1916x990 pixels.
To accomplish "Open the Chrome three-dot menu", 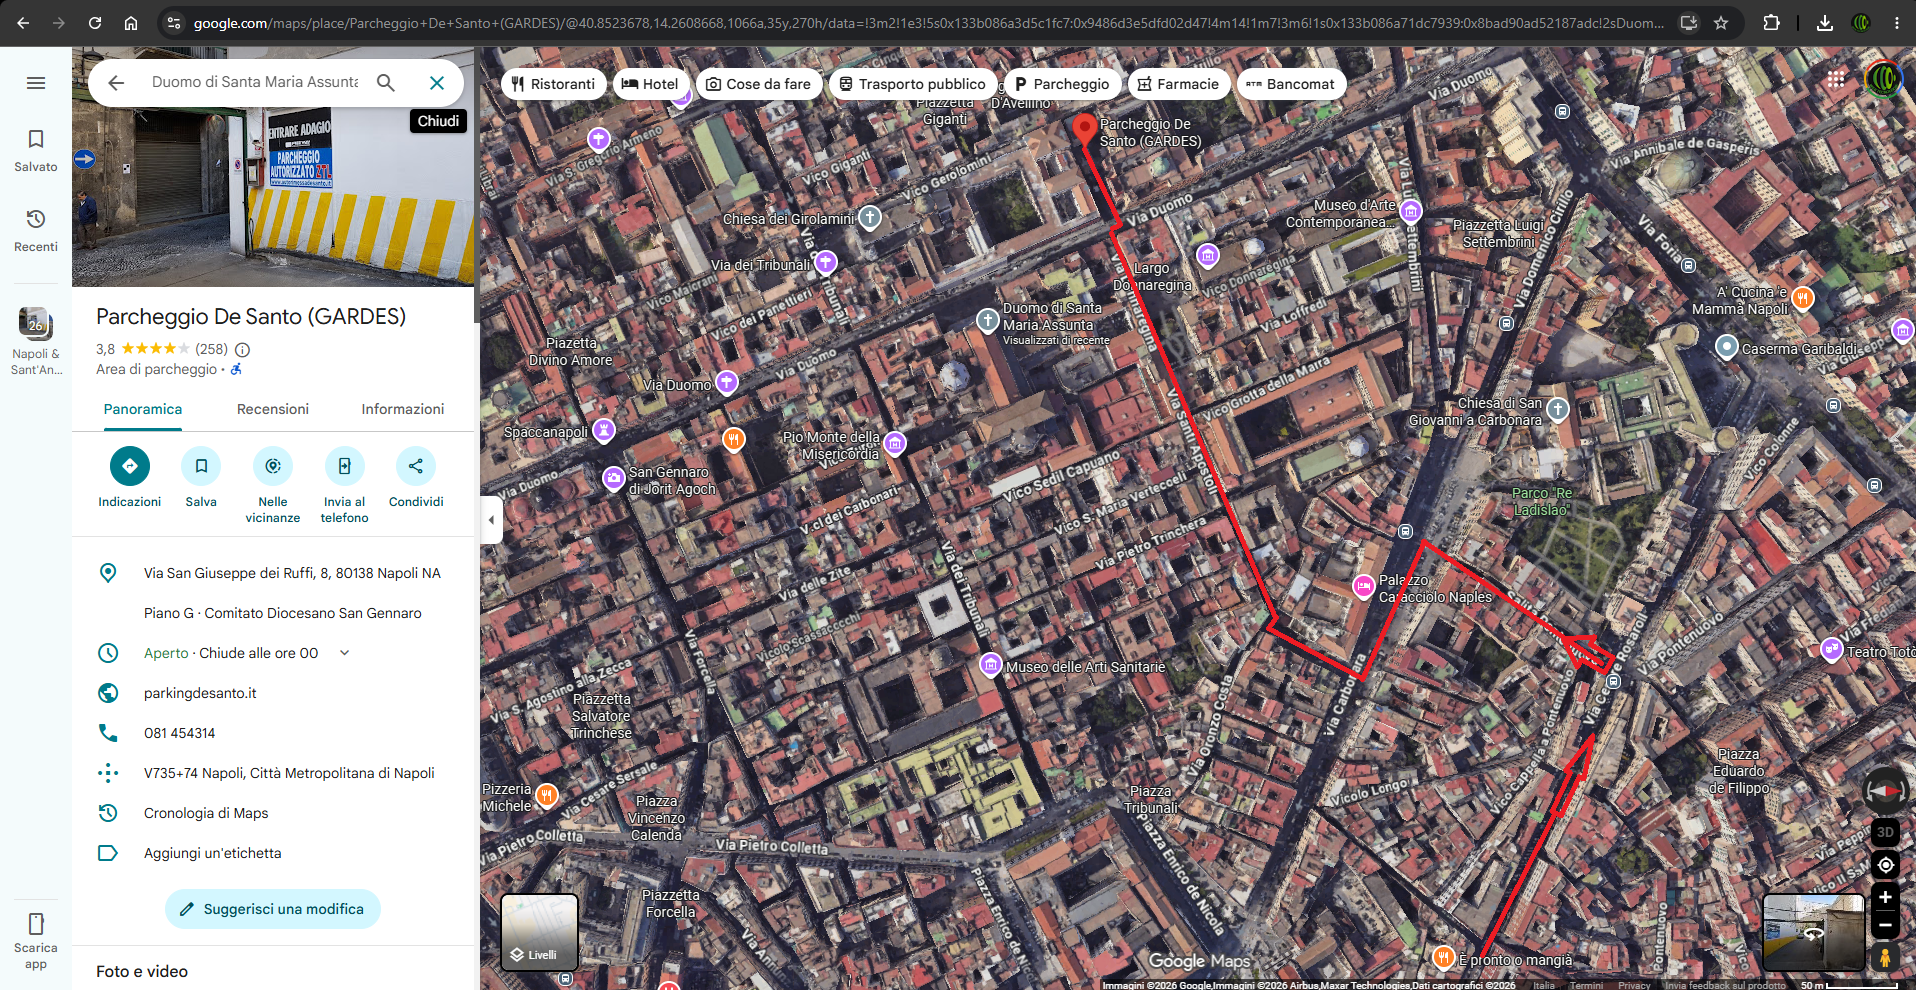I will (x=1897, y=23).
